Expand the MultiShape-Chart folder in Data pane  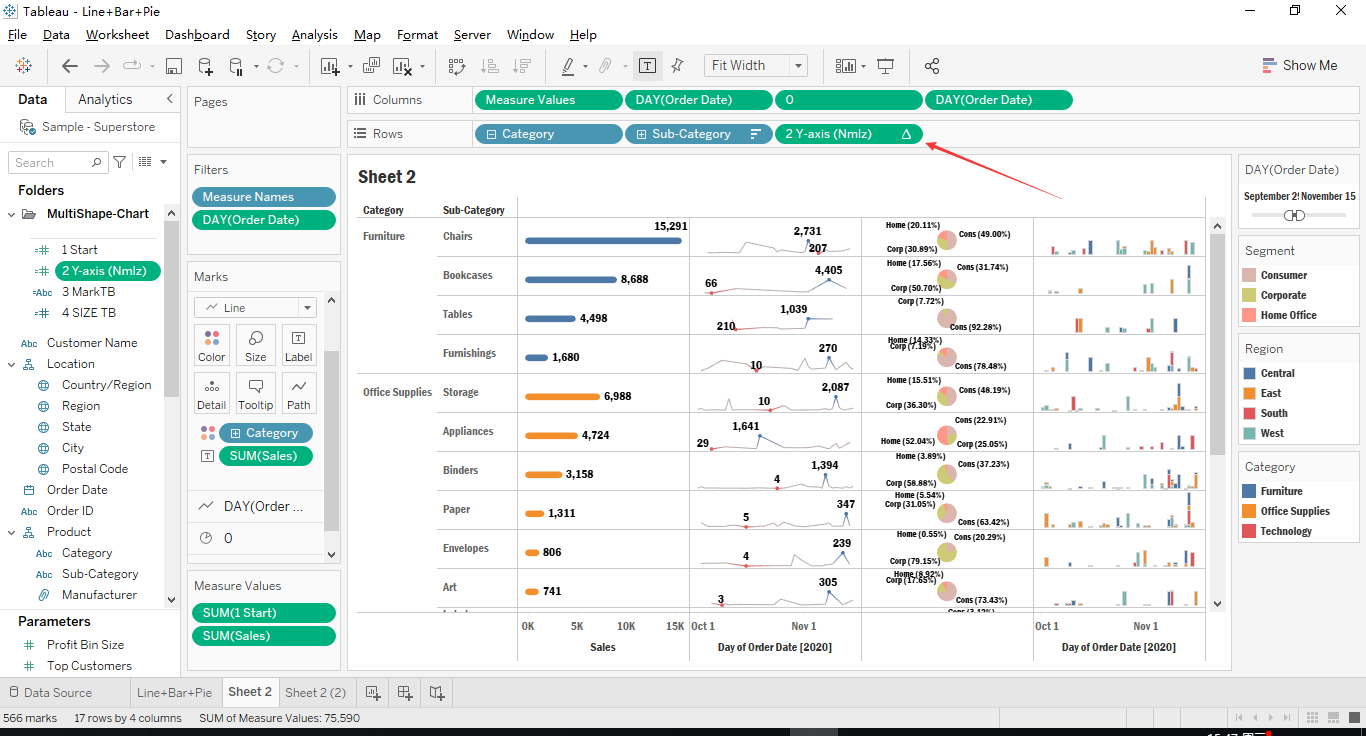pyautogui.click(x=11, y=213)
